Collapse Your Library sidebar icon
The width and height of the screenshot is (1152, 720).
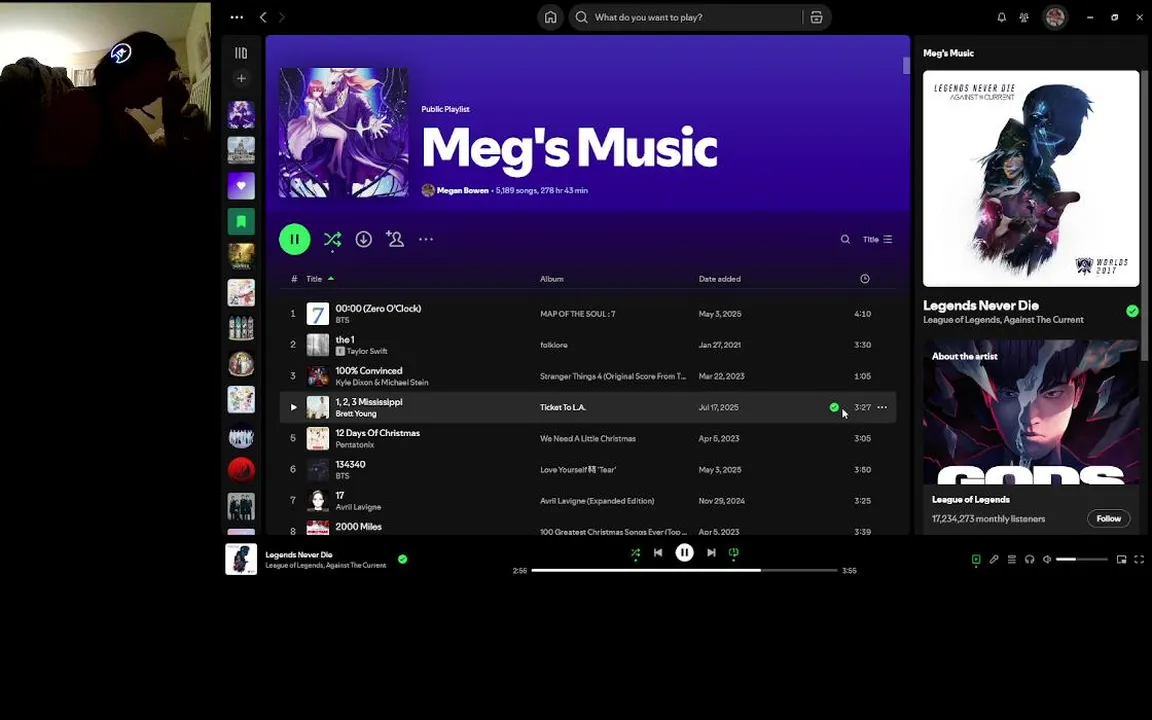[x=241, y=53]
